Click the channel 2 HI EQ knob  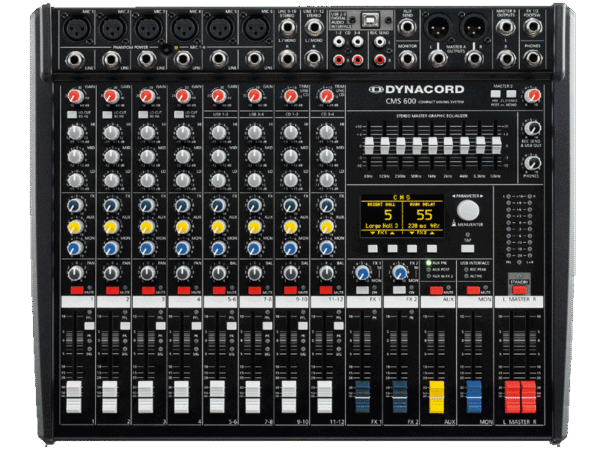point(111,133)
